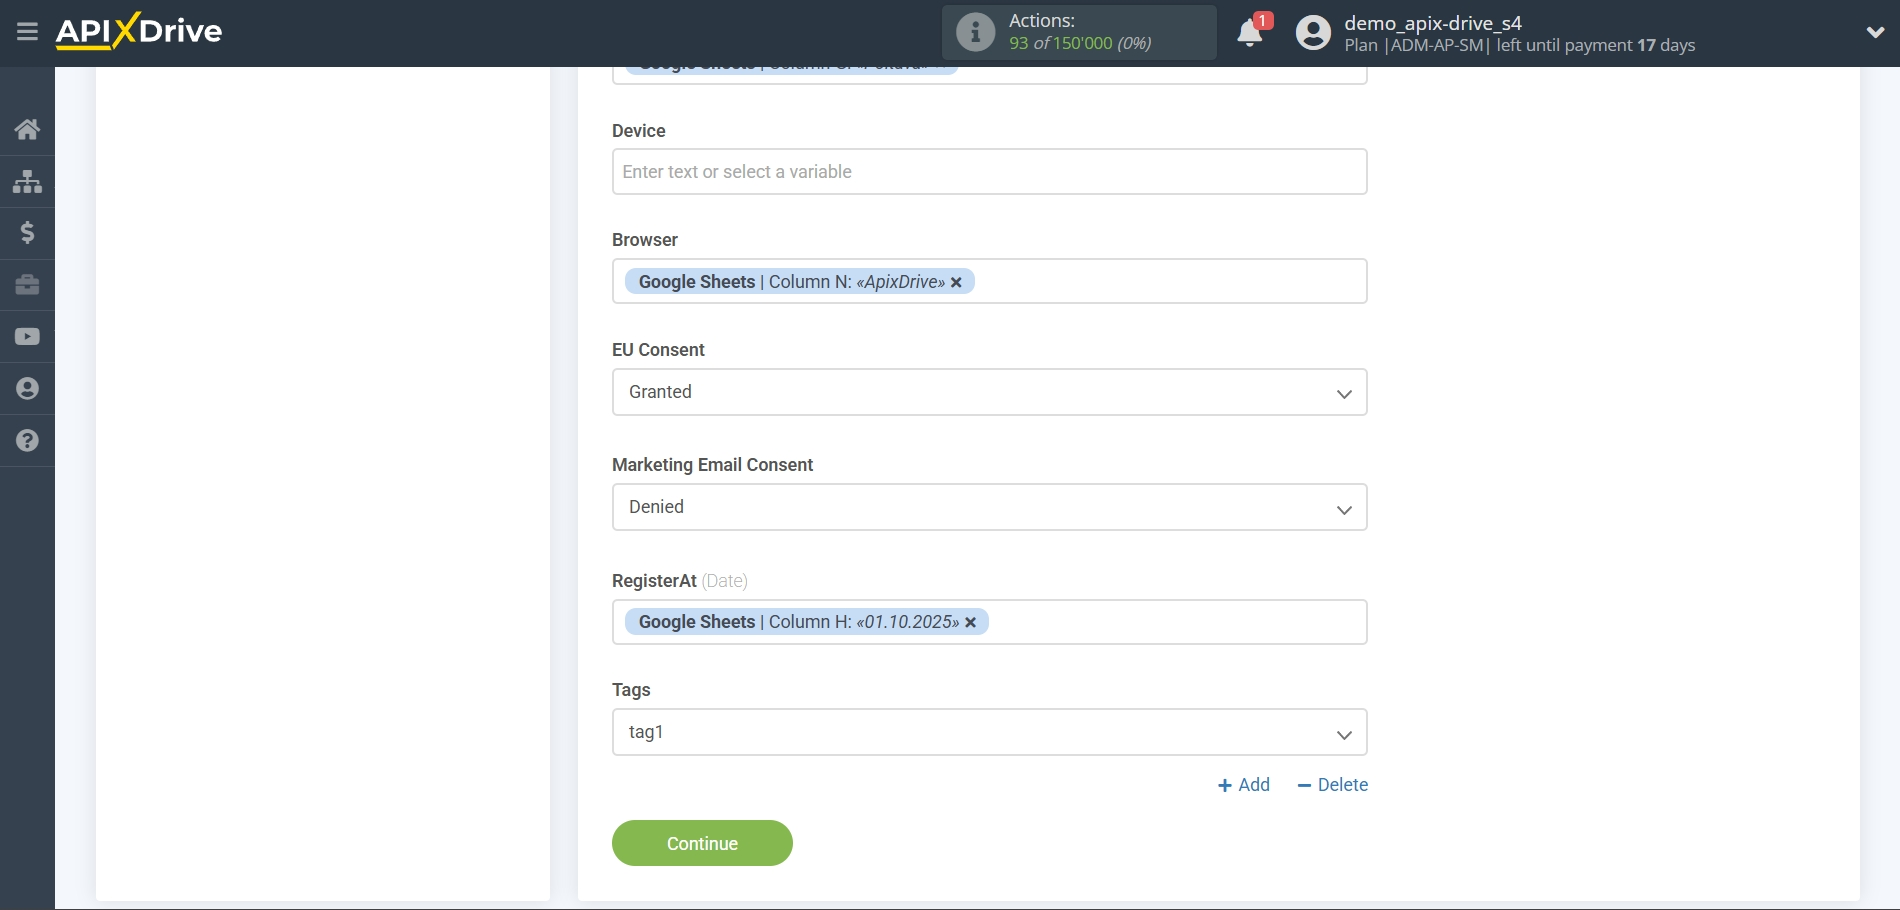The height and width of the screenshot is (910, 1900).
Task: Click the actions info icon
Action: pyautogui.click(x=975, y=32)
